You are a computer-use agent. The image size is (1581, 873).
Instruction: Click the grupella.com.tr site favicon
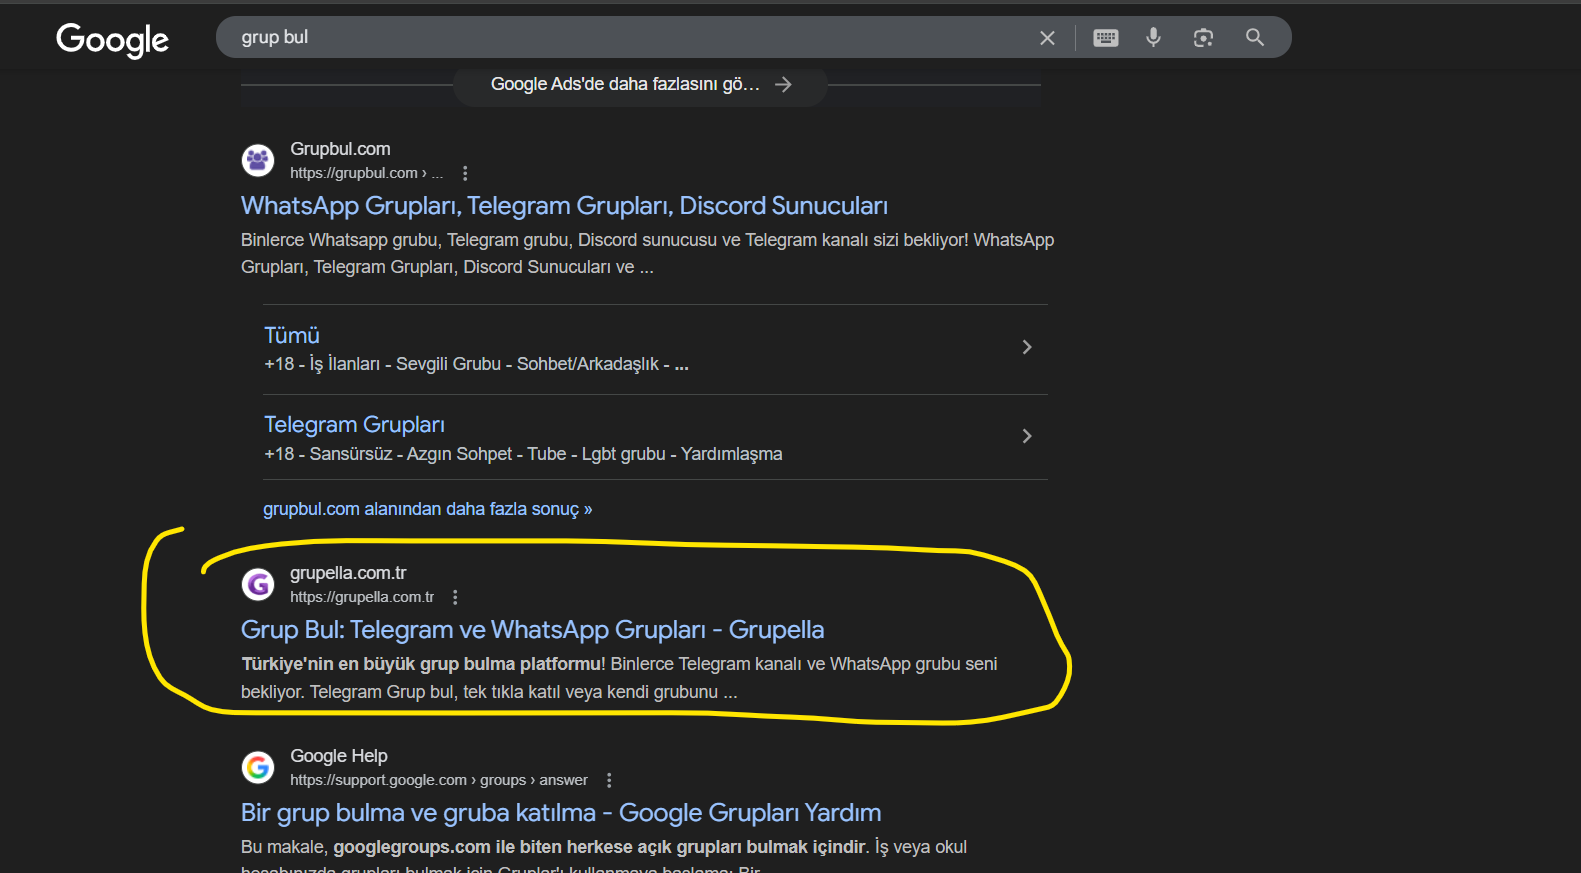[258, 584]
